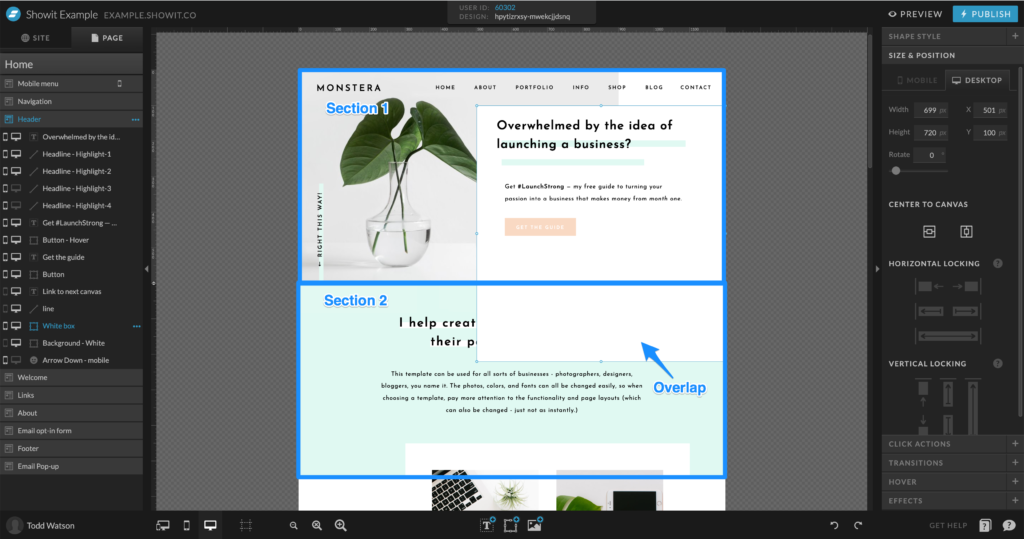The image size is (1024, 539).
Task: Toggle desktop visibility for Arrow Down - mobile
Action: coord(16,360)
